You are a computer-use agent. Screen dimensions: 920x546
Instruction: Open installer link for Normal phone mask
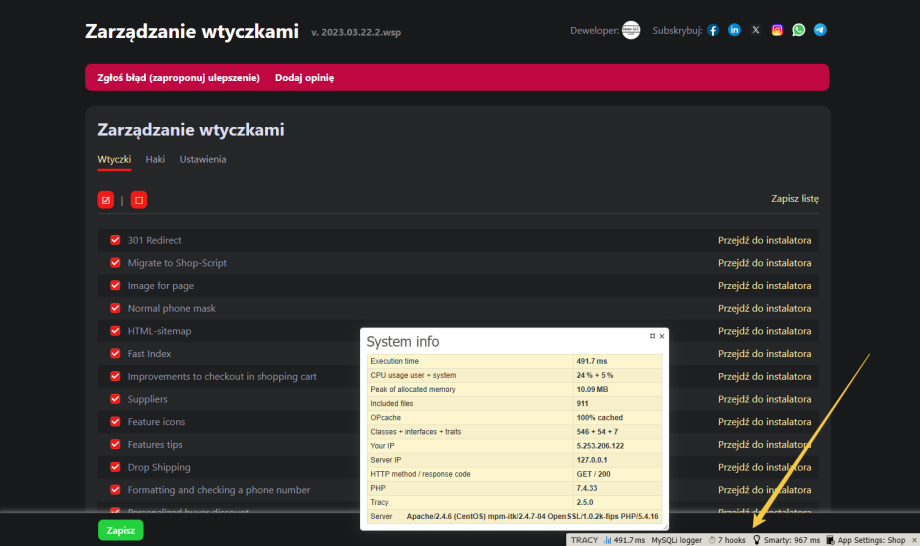coord(765,308)
